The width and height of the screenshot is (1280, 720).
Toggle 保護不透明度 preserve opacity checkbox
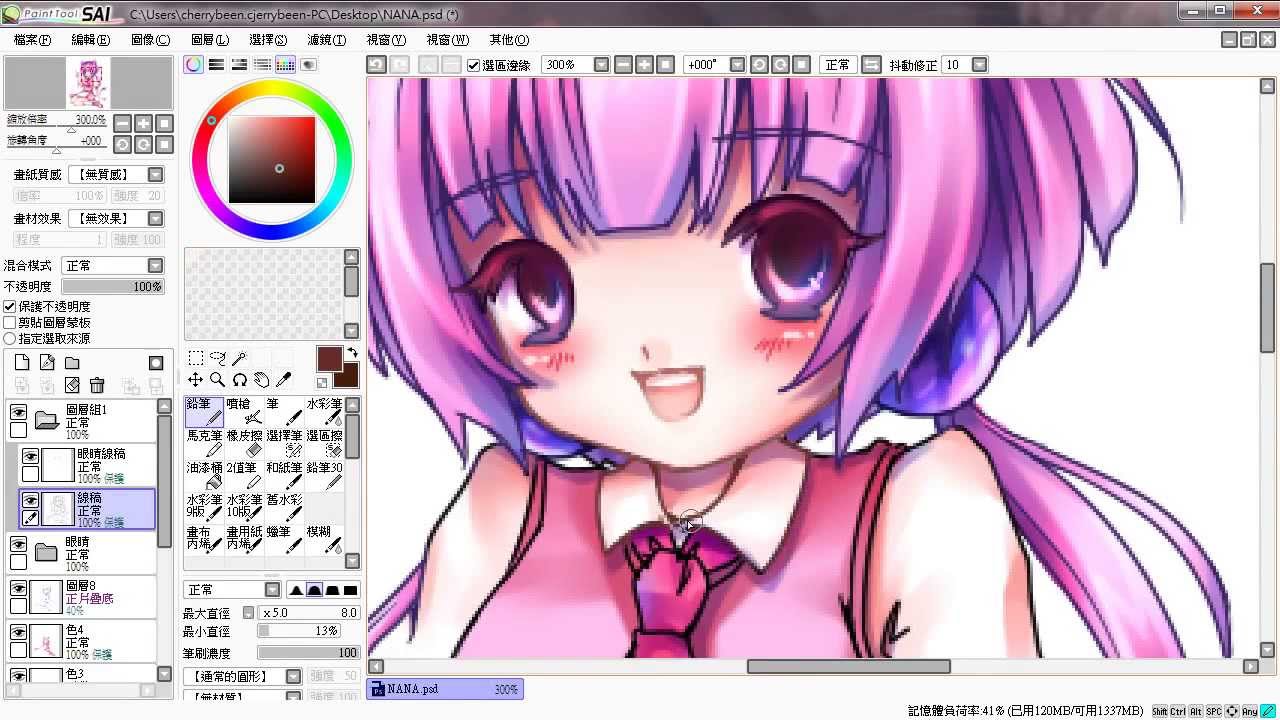coord(10,307)
